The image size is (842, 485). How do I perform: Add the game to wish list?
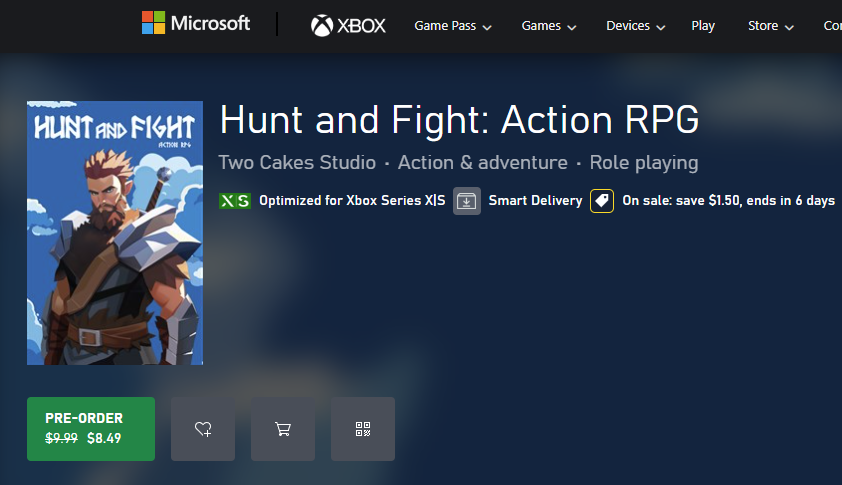point(203,429)
